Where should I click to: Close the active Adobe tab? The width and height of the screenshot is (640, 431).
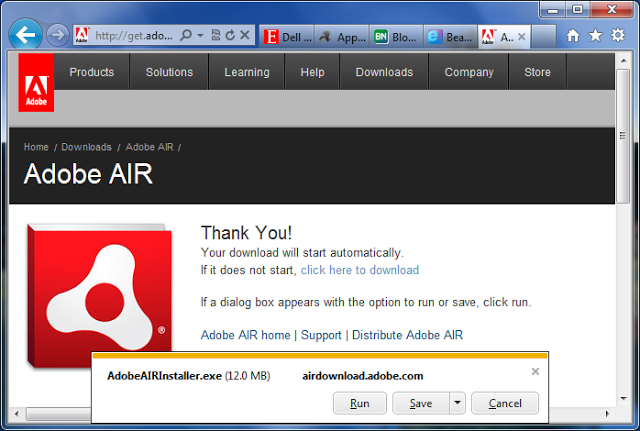click(521, 37)
